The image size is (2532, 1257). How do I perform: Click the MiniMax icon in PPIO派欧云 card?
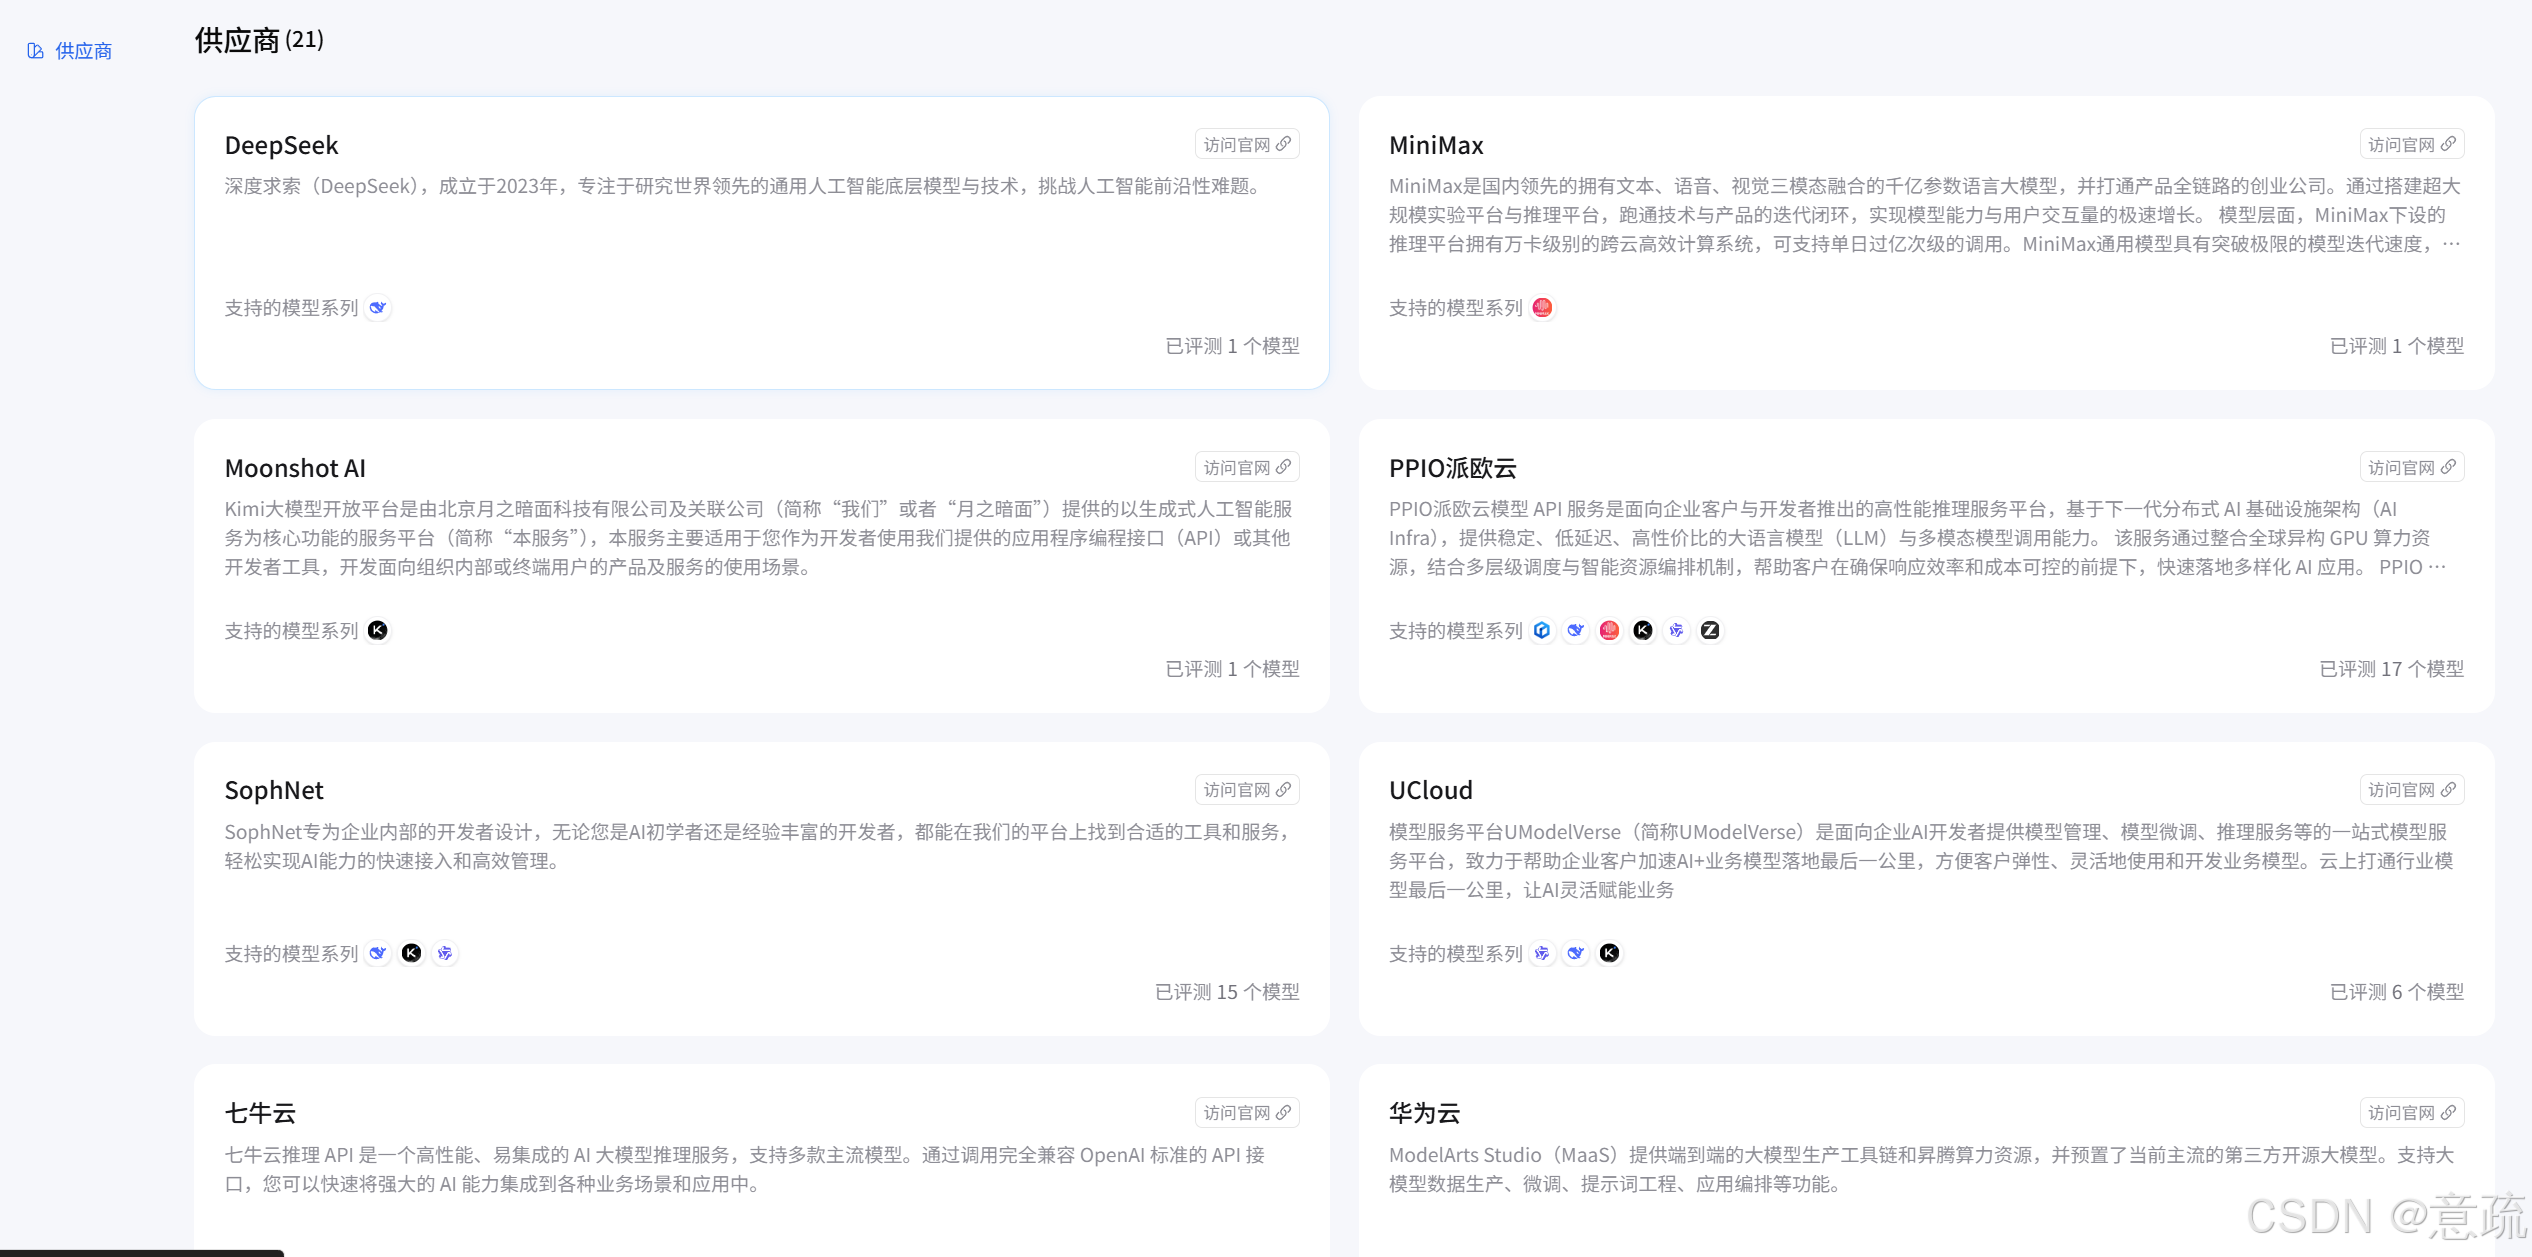click(x=1609, y=631)
